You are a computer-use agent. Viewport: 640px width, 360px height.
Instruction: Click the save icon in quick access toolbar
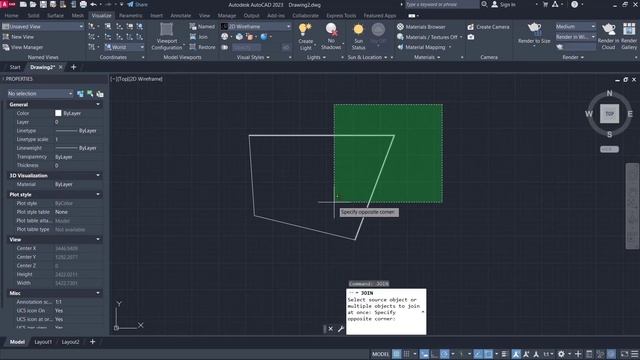tap(43, 4)
